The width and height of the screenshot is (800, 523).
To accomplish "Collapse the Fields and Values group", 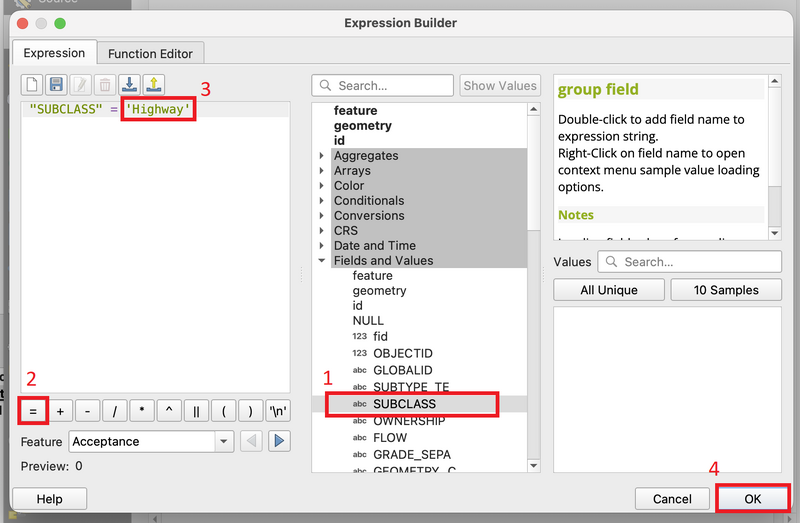I will click(321, 260).
